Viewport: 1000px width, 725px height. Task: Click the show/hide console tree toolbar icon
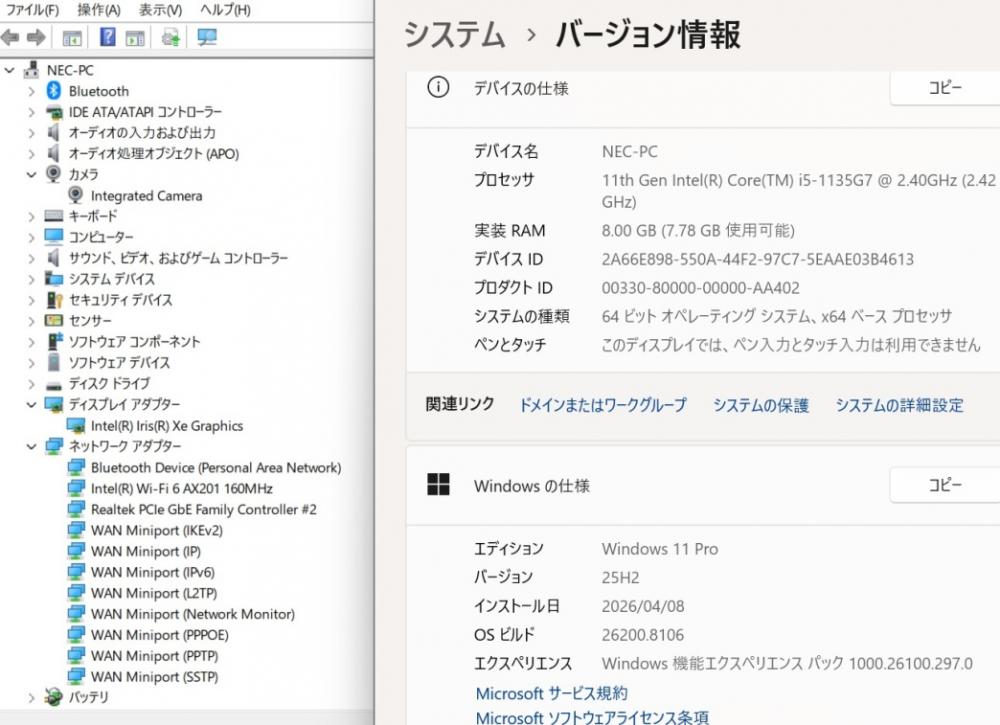tap(72, 38)
